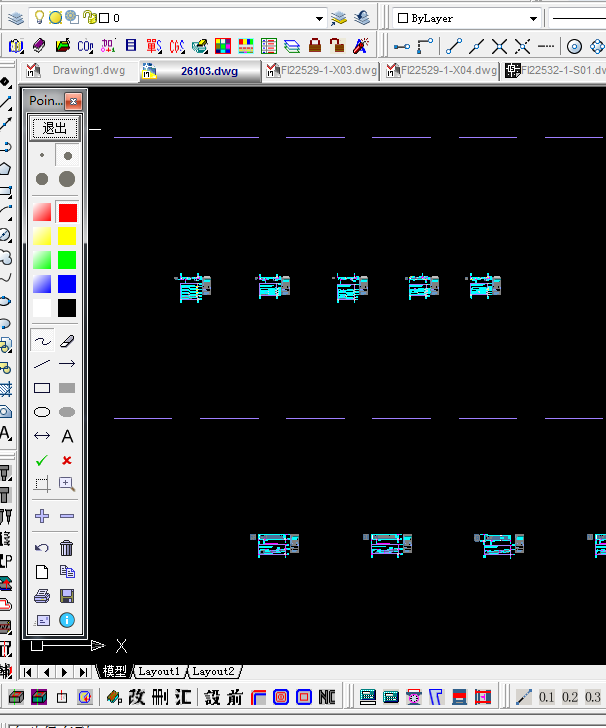This screenshot has height=728, width=606.
Task: Click the brown padlock lock icon
Action: (315, 46)
